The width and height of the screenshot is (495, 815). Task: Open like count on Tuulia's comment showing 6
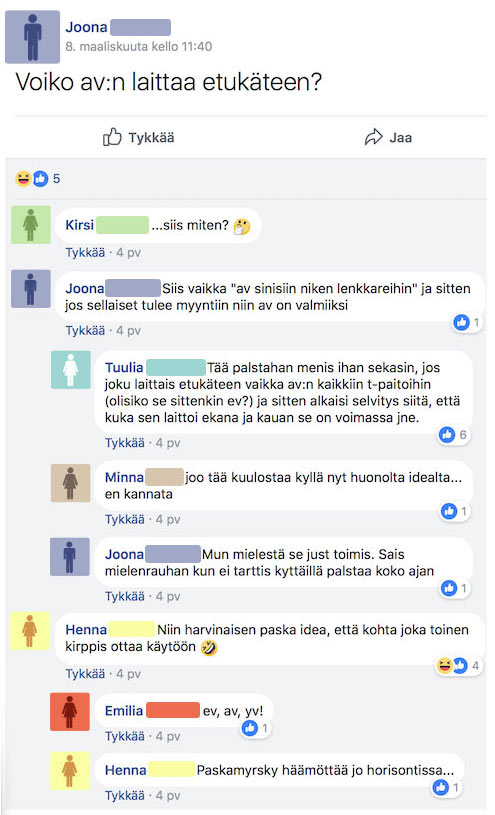454,435
